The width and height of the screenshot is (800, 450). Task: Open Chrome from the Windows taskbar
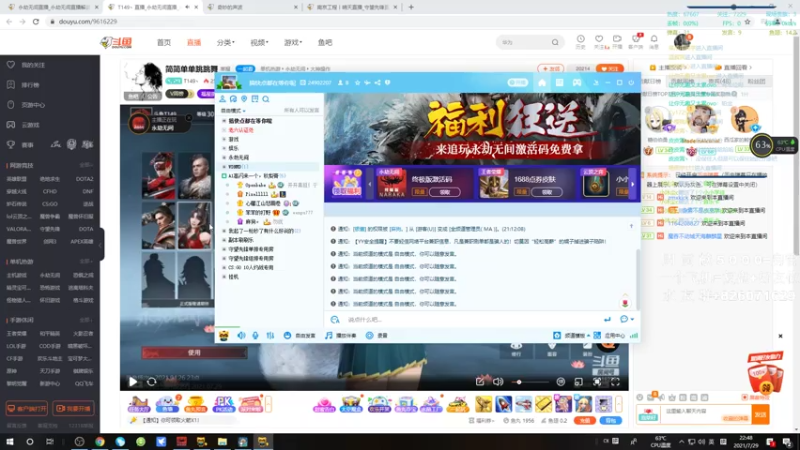pyautogui.click(x=100, y=442)
